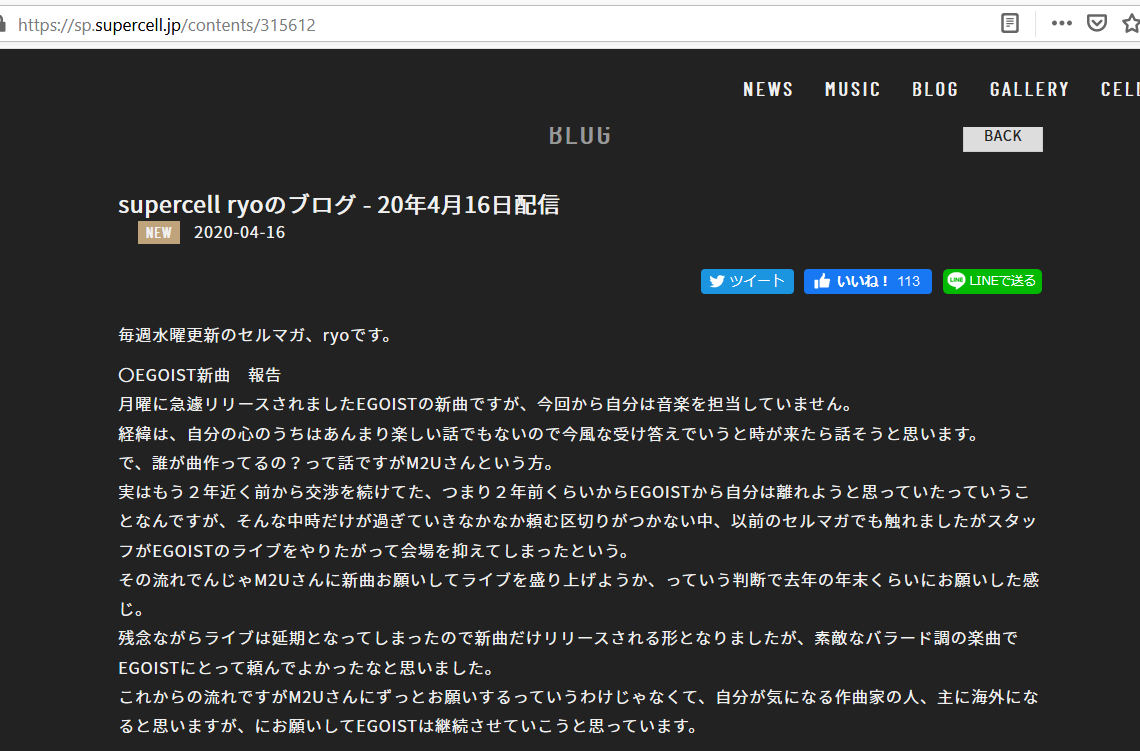Share the post with the Tweet button
This screenshot has width=1140, height=751.
(747, 281)
